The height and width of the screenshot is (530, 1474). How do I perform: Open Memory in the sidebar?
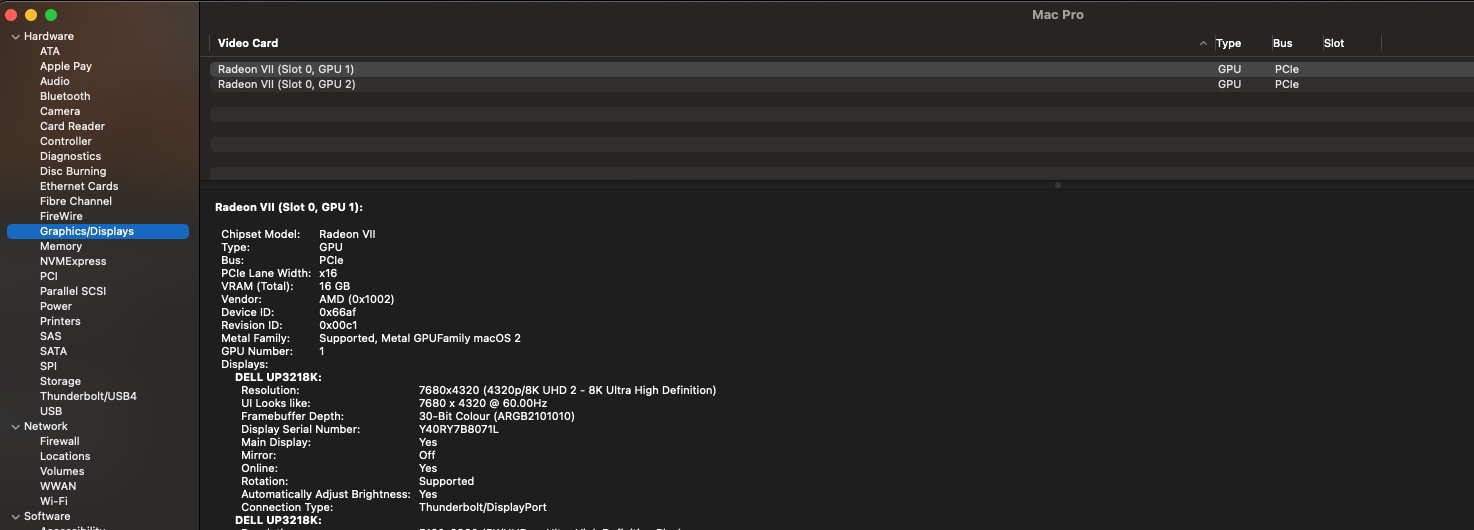pos(61,246)
